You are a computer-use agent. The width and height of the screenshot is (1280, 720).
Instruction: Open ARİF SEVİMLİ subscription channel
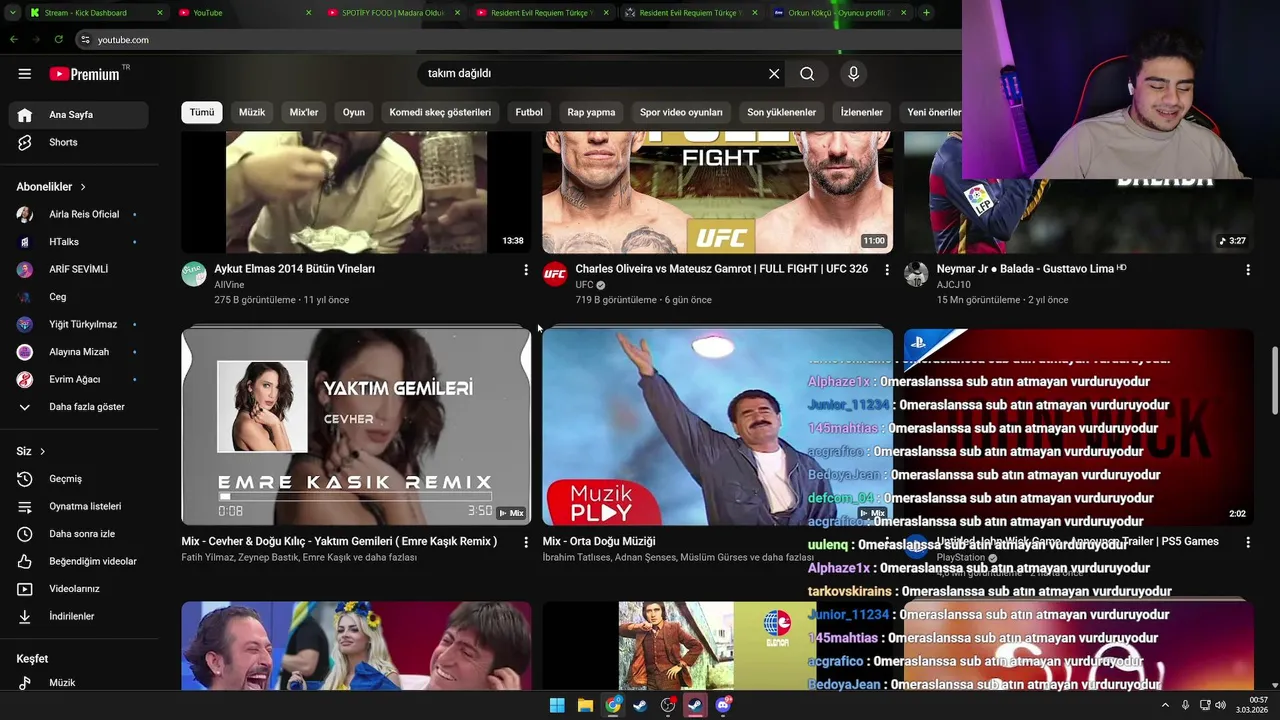pos(78,269)
